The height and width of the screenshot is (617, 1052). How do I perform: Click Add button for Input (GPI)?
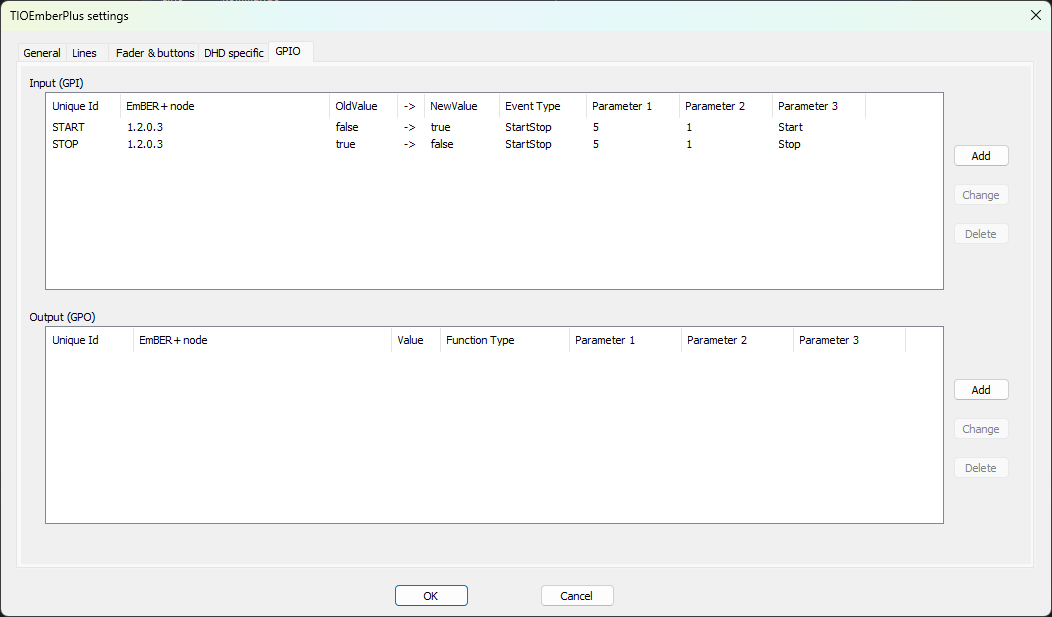(981, 156)
